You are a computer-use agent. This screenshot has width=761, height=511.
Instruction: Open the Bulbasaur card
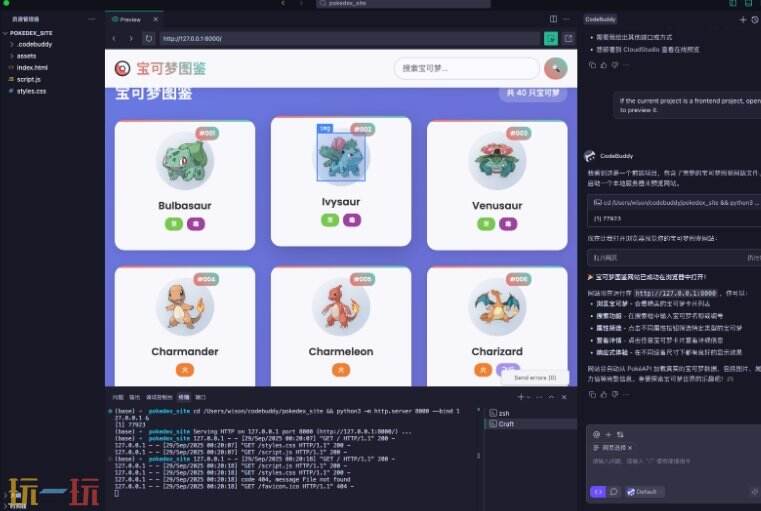tap(185, 185)
